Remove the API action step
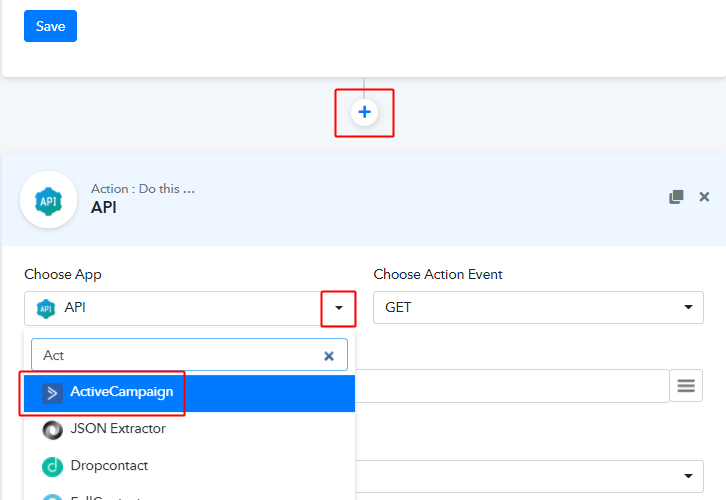Image resolution: width=726 pixels, height=500 pixels. [x=704, y=197]
